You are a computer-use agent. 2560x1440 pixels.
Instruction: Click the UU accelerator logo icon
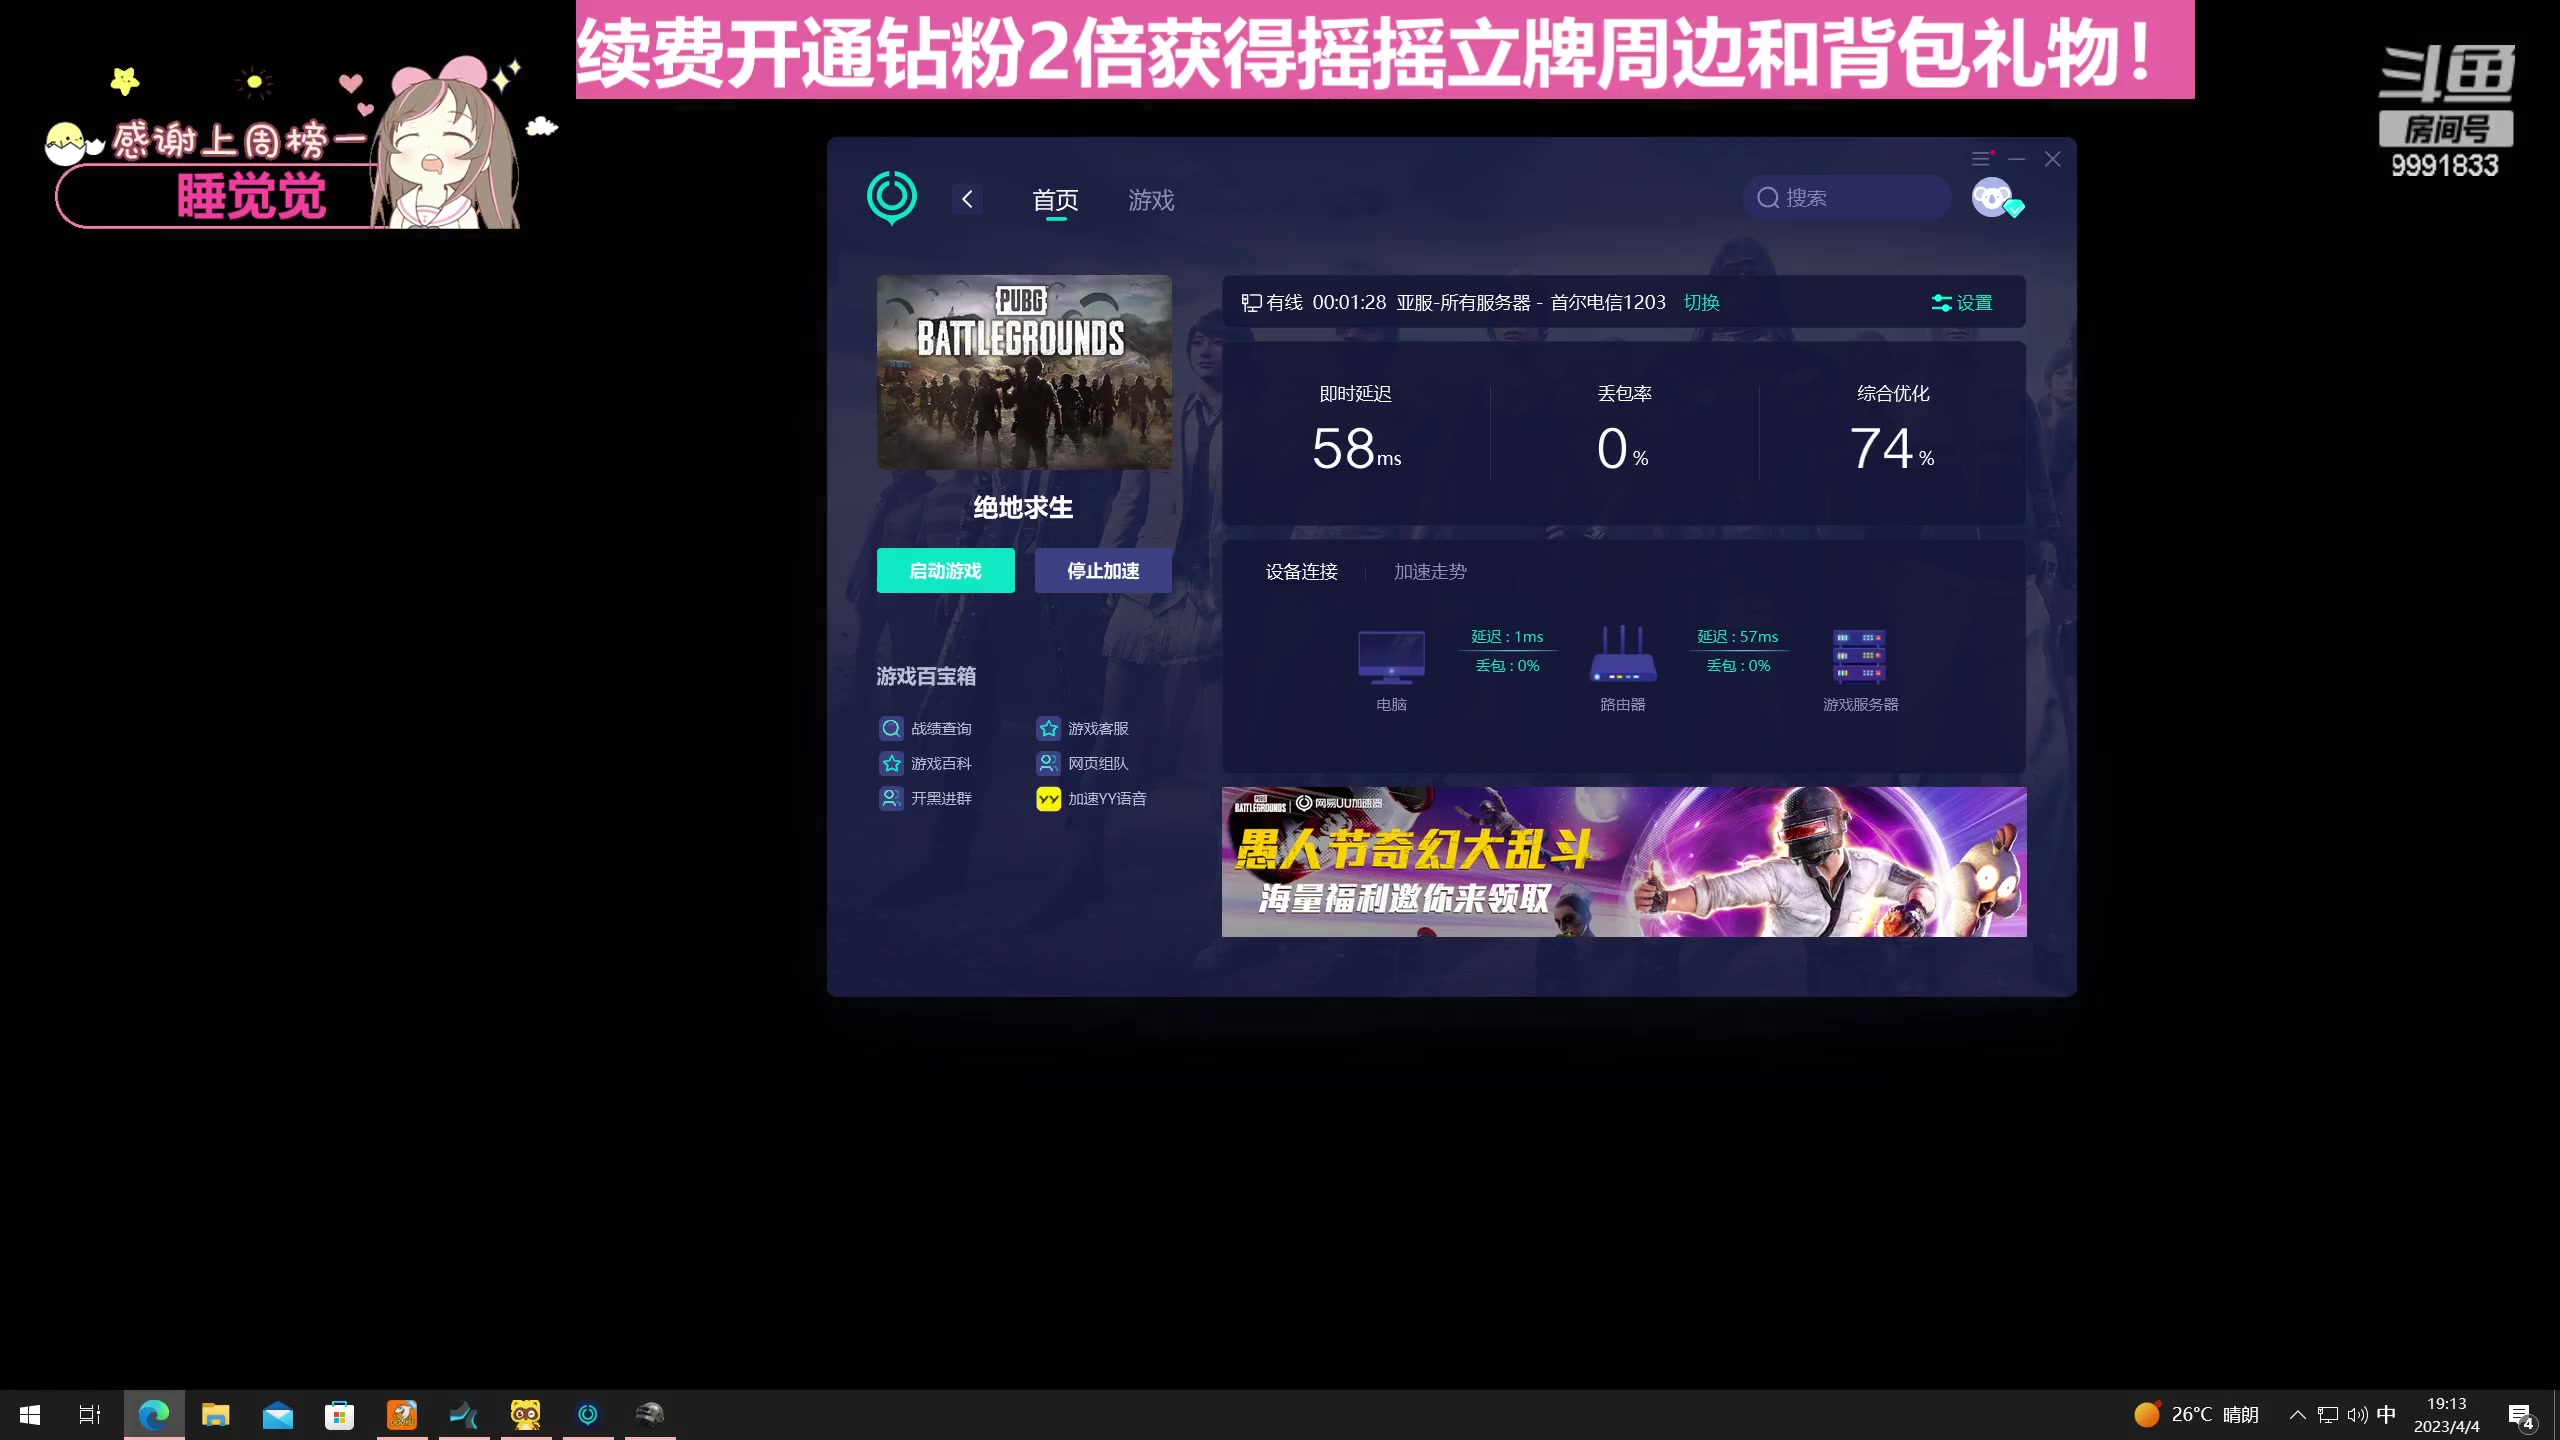[891, 197]
